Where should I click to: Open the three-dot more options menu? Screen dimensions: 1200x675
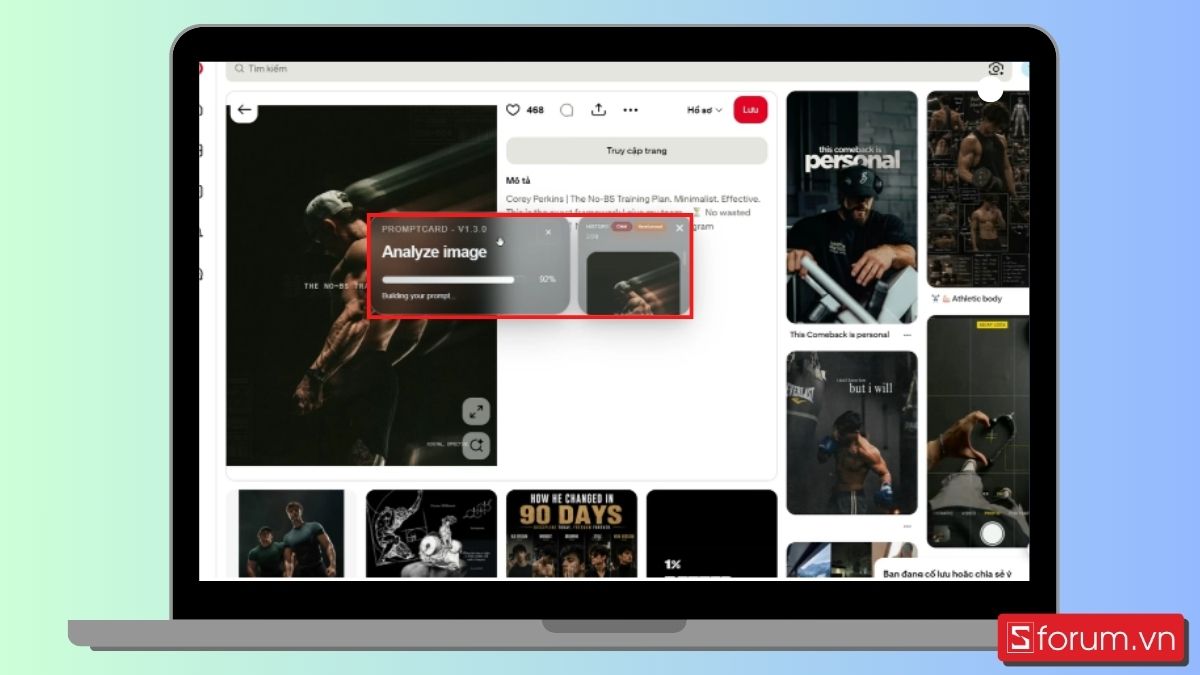pyautogui.click(x=631, y=110)
